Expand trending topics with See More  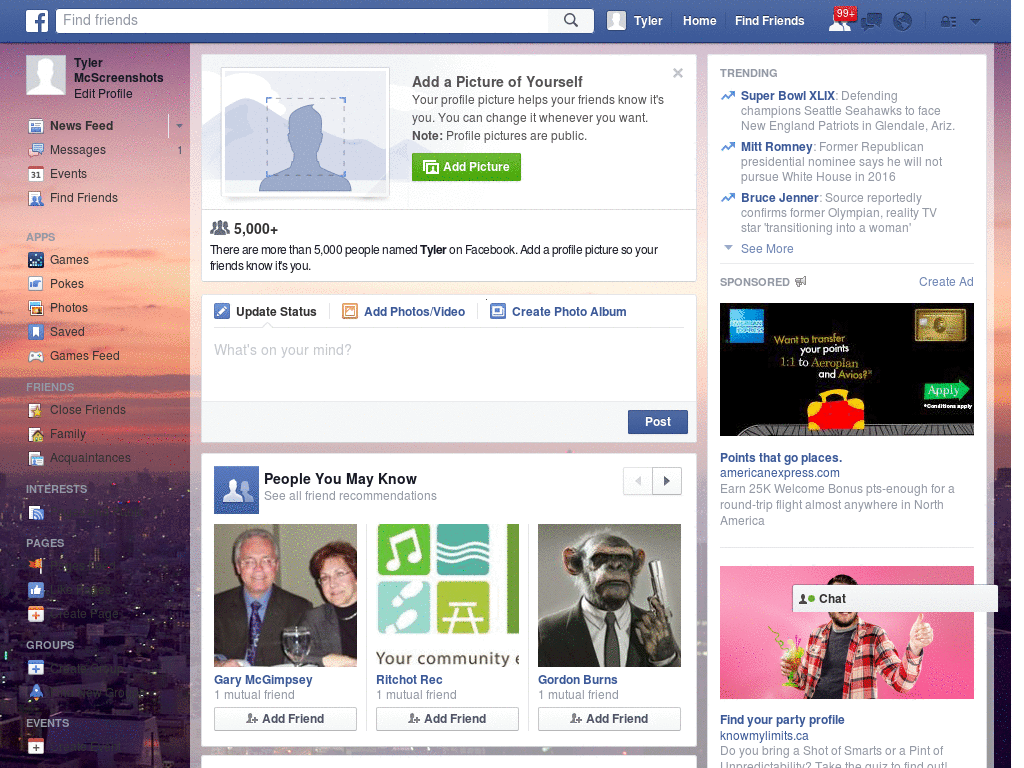coord(766,249)
